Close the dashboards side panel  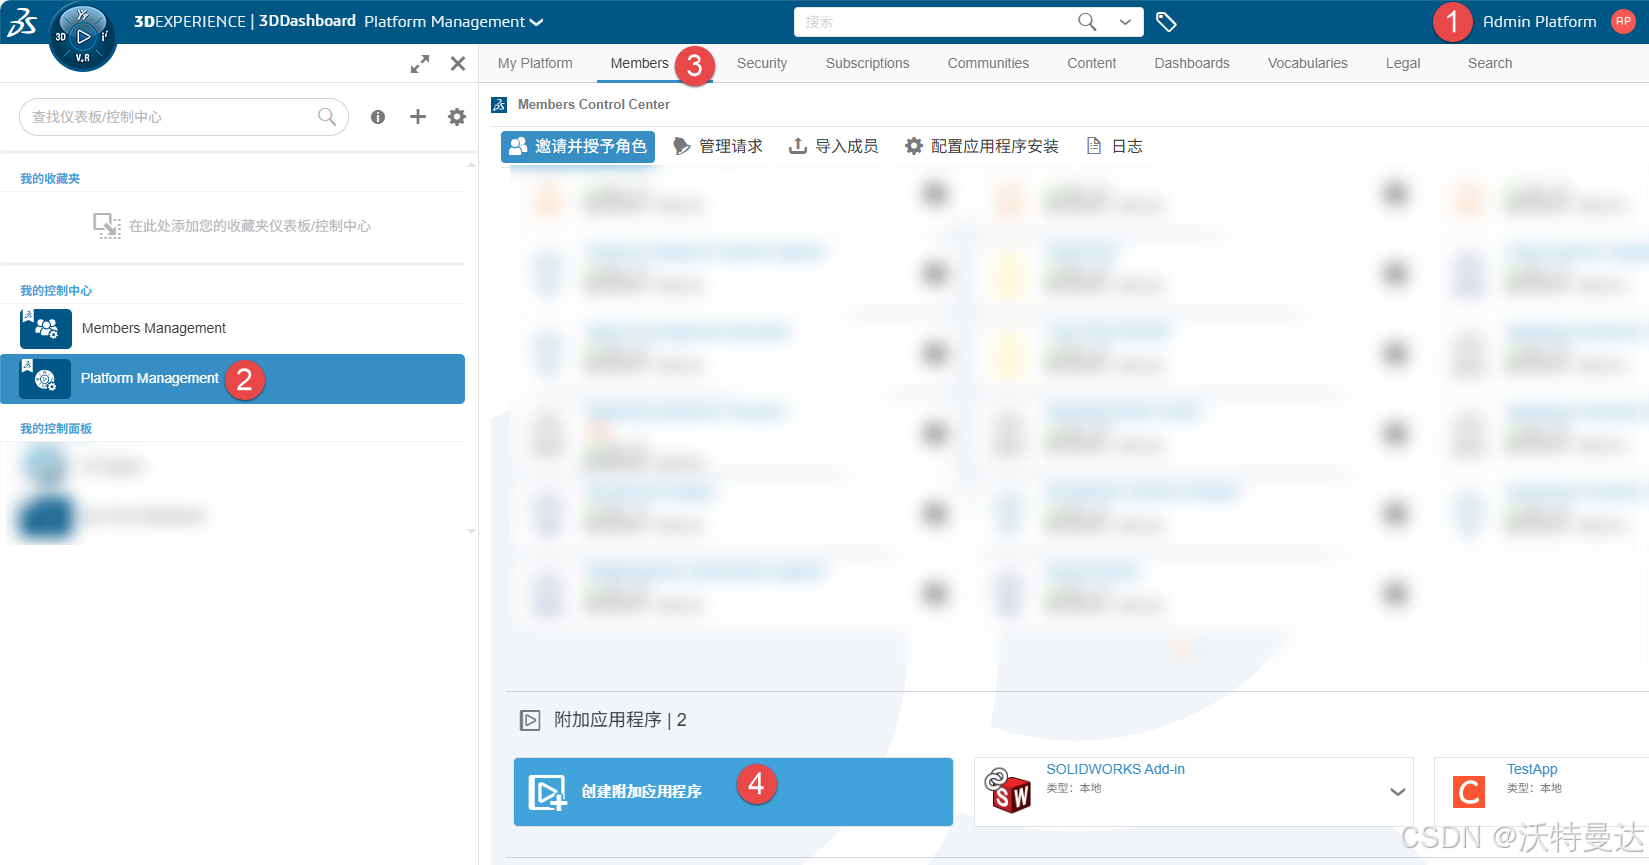458,64
